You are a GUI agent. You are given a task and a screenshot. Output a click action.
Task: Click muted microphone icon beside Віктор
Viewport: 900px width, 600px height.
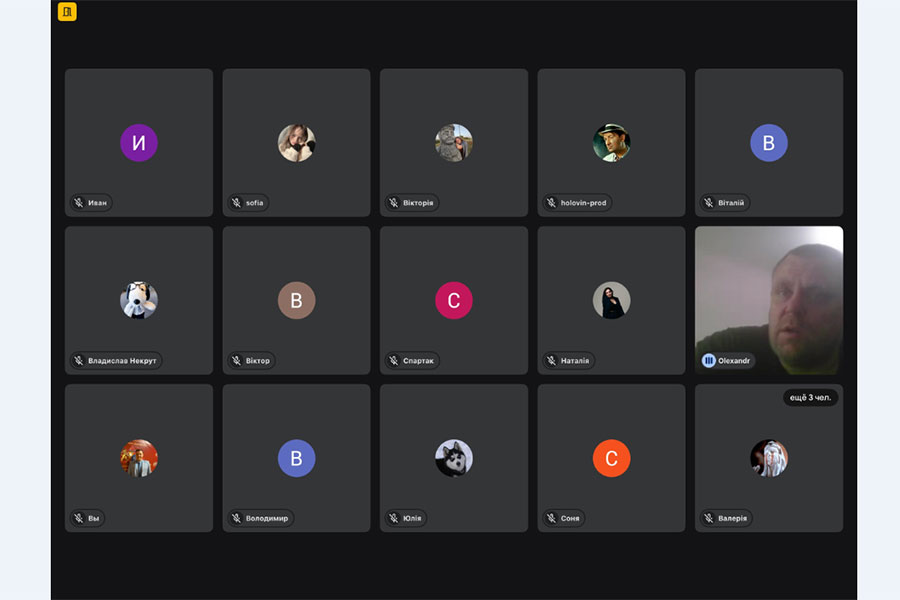[236, 361]
